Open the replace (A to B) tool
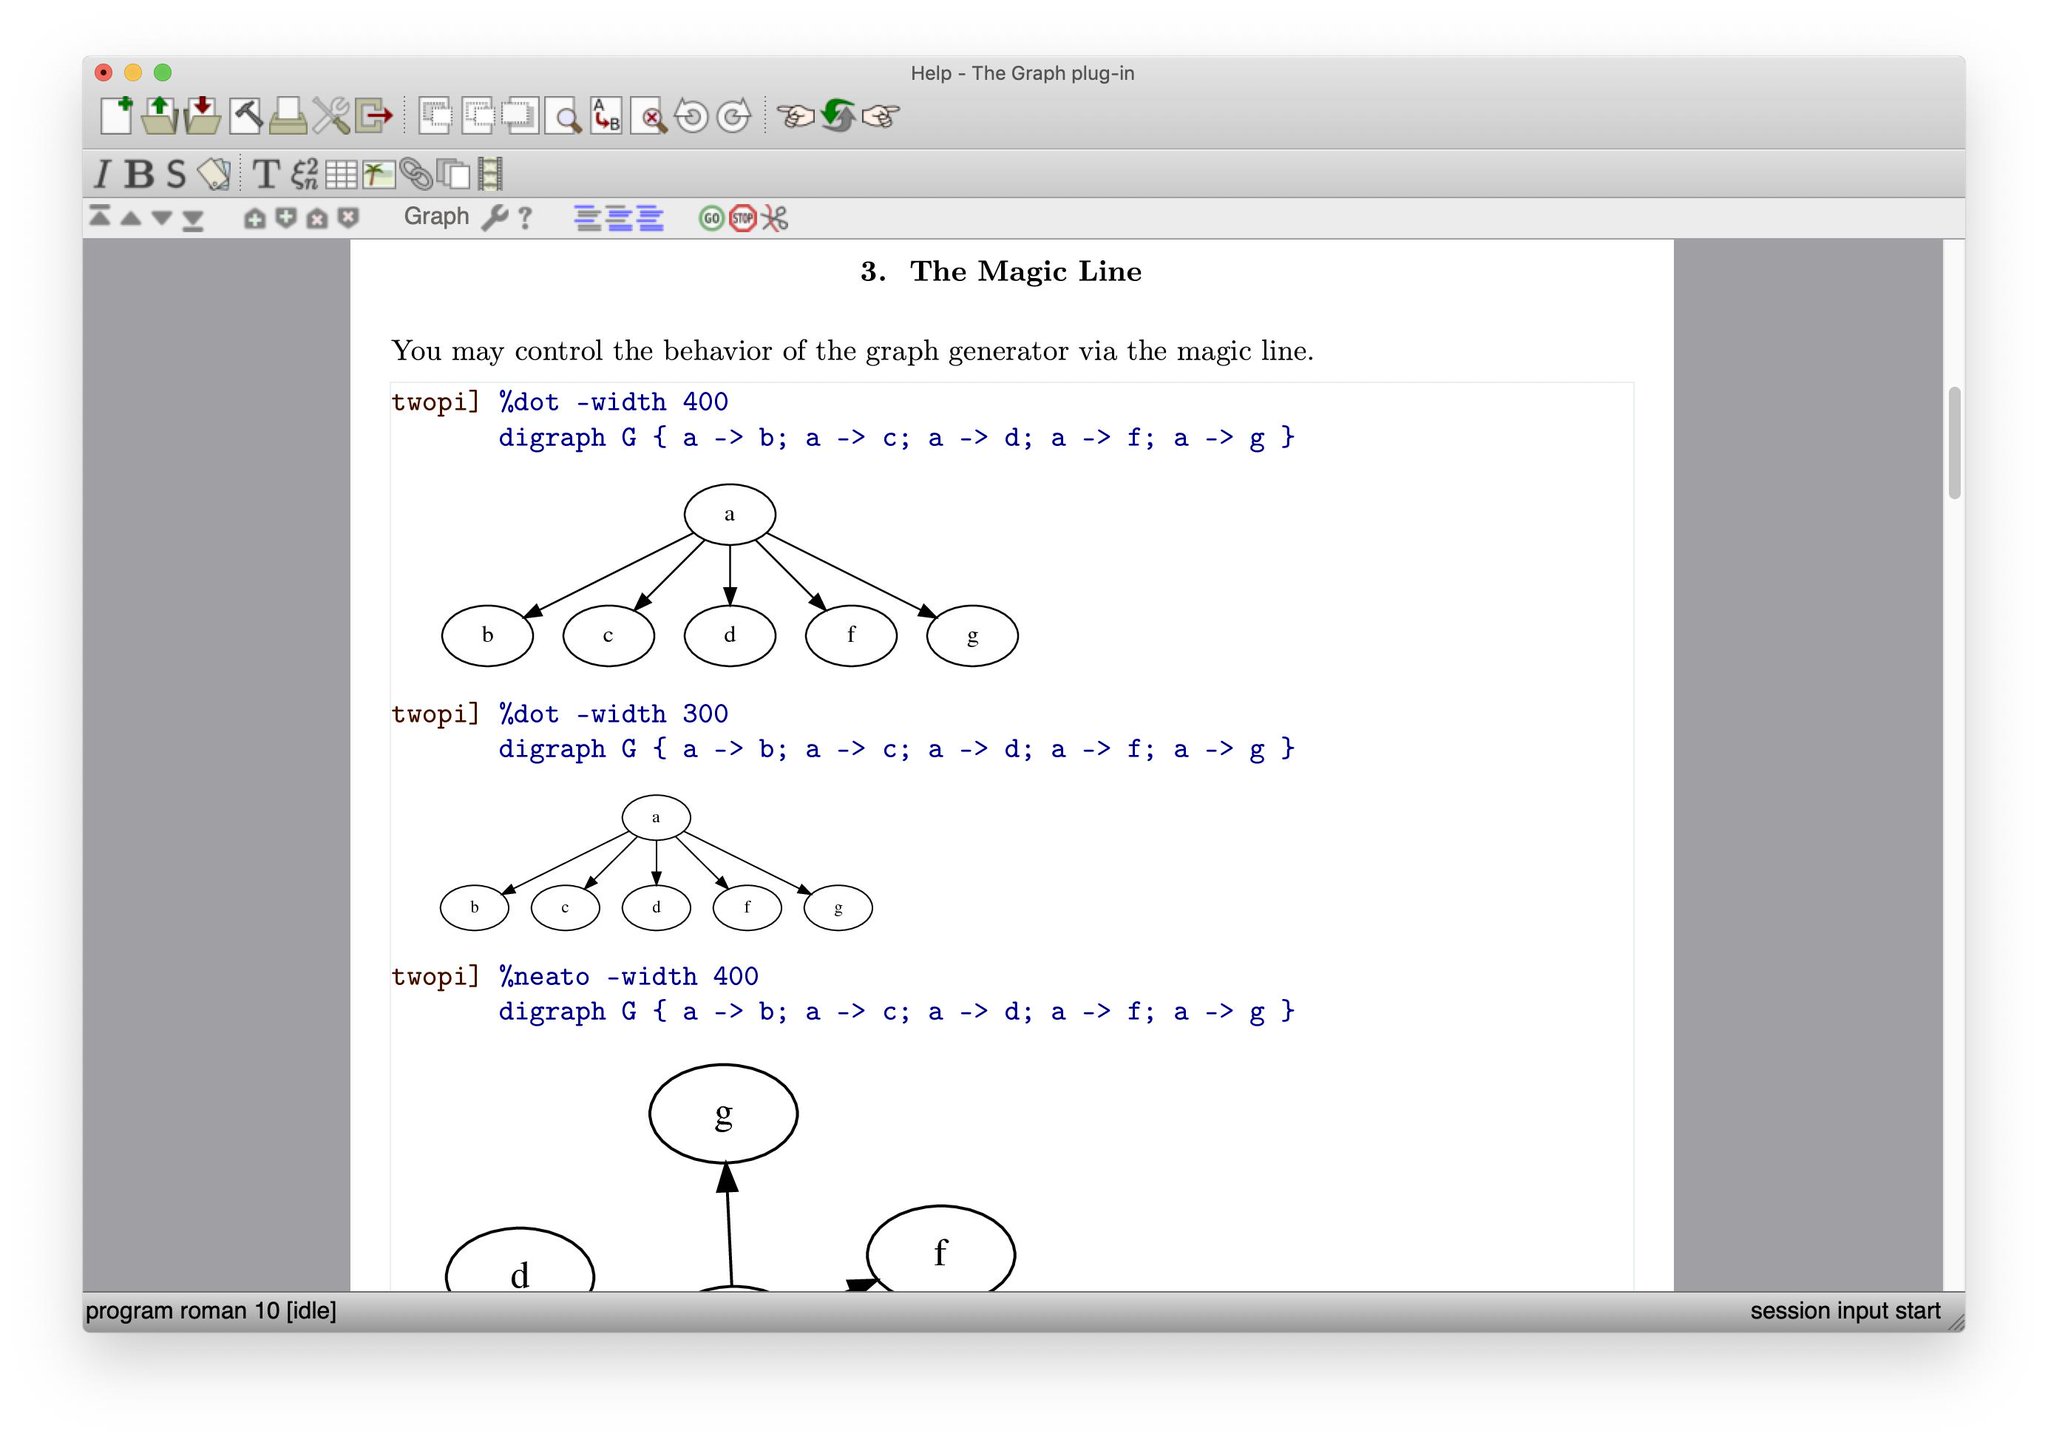The image size is (2048, 1442). (x=605, y=117)
